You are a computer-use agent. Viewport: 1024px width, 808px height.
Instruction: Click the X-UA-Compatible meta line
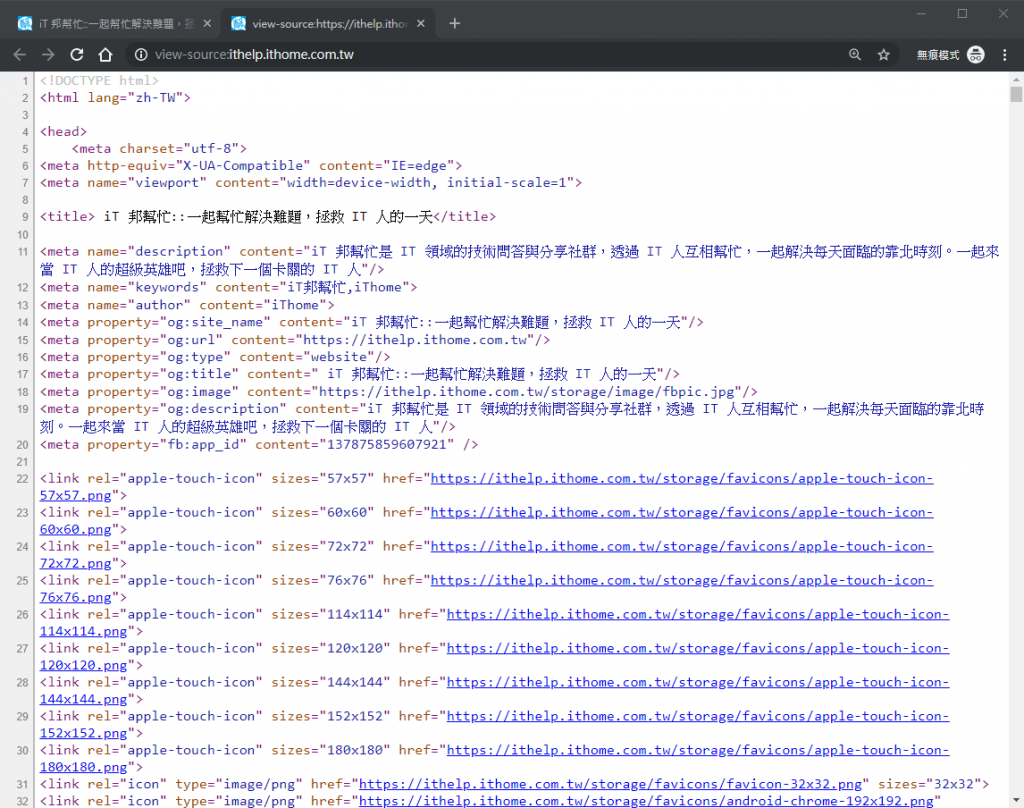point(251,166)
